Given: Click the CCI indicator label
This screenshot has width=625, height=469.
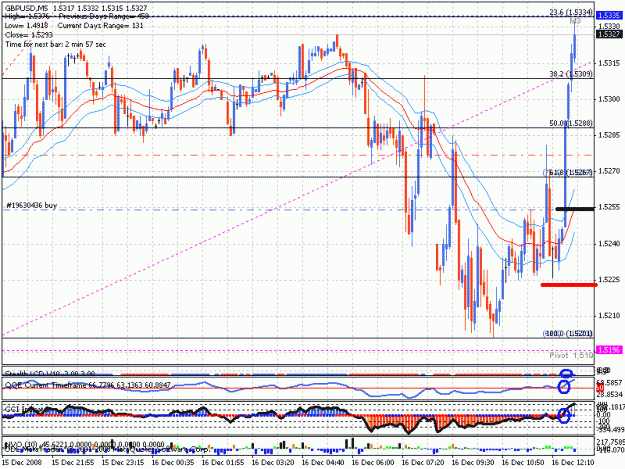Looking at the screenshot, I should pyautogui.click(x=24, y=409).
